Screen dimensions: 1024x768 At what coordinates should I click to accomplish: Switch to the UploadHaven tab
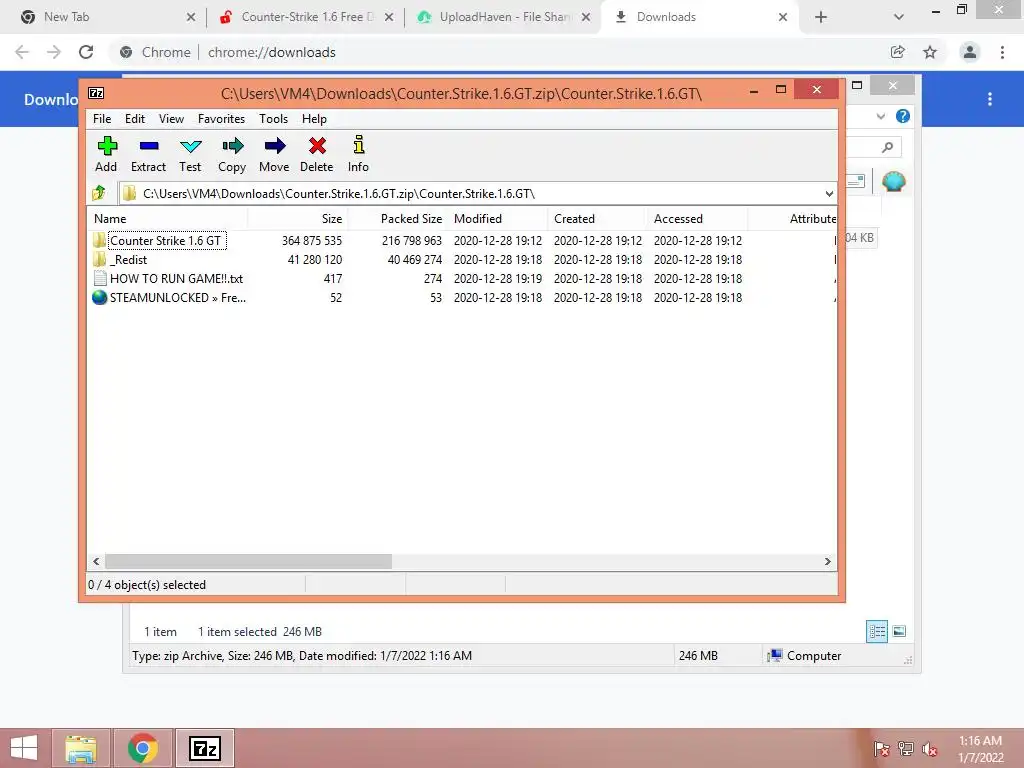click(503, 17)
